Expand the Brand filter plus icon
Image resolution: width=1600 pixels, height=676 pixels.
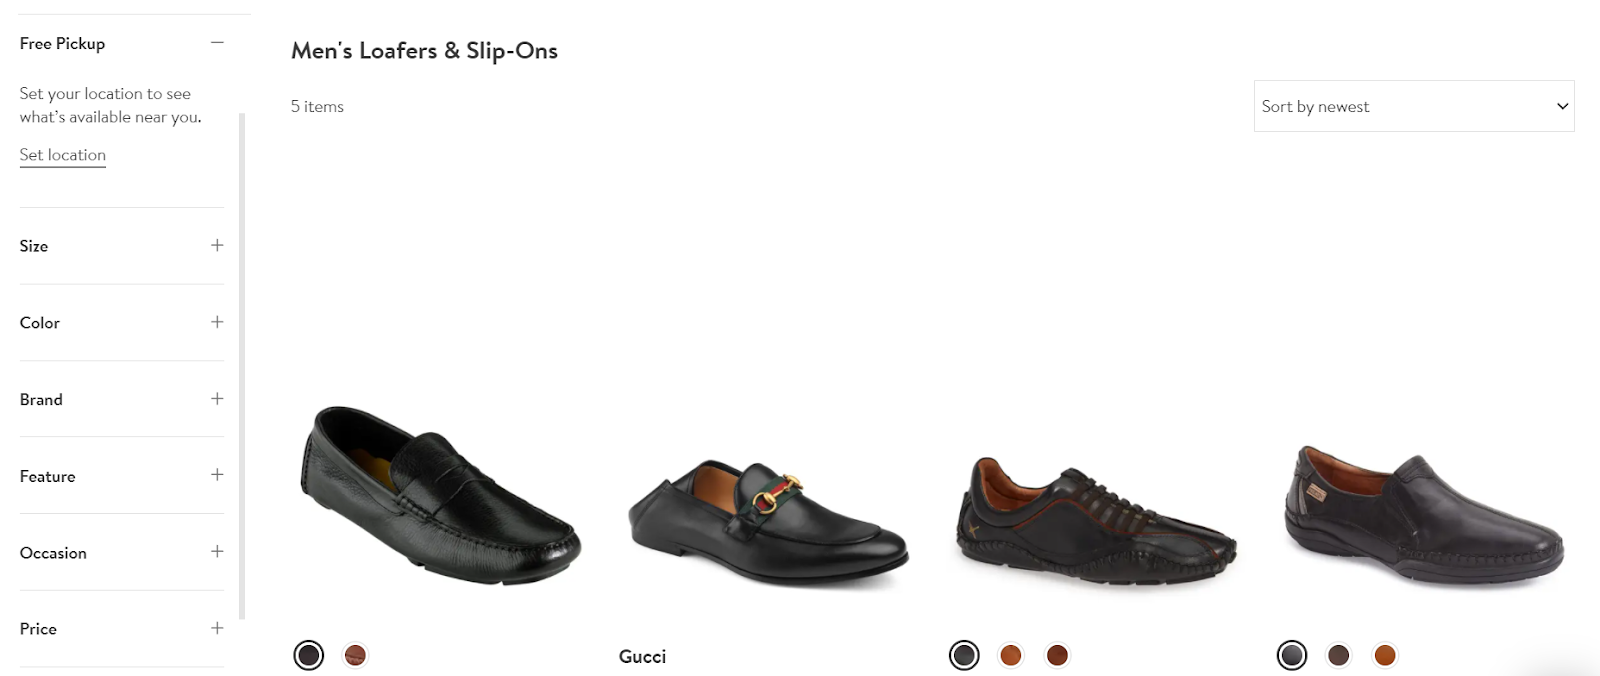click(217, 398)
